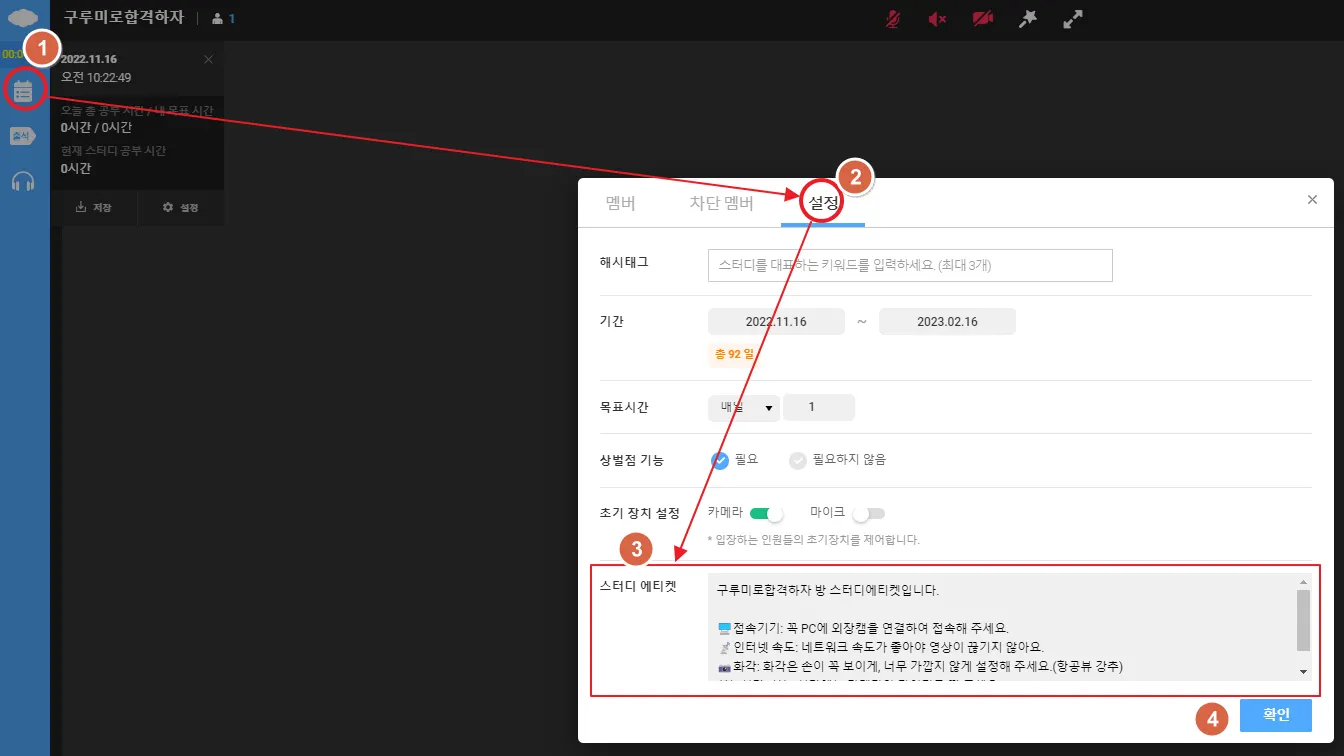Open 설정 gear button in time panel
The image size is (1344, 756).
point(181,208)
